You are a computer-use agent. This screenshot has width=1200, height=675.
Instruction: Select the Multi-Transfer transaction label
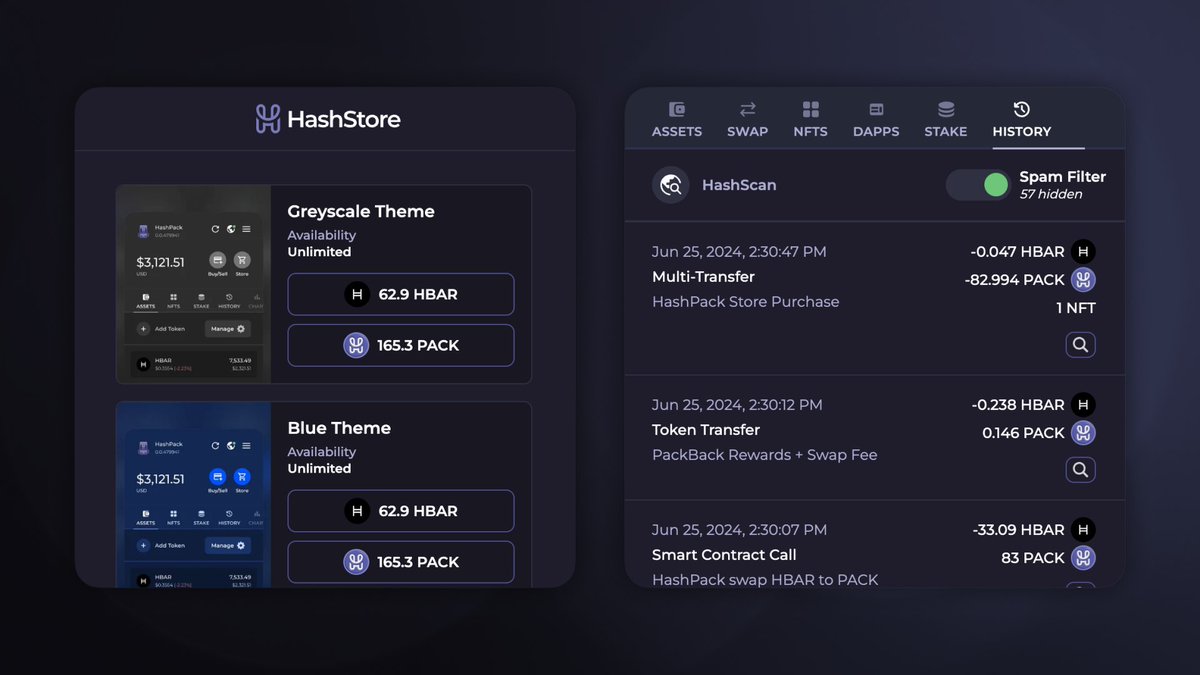[703, 277]
